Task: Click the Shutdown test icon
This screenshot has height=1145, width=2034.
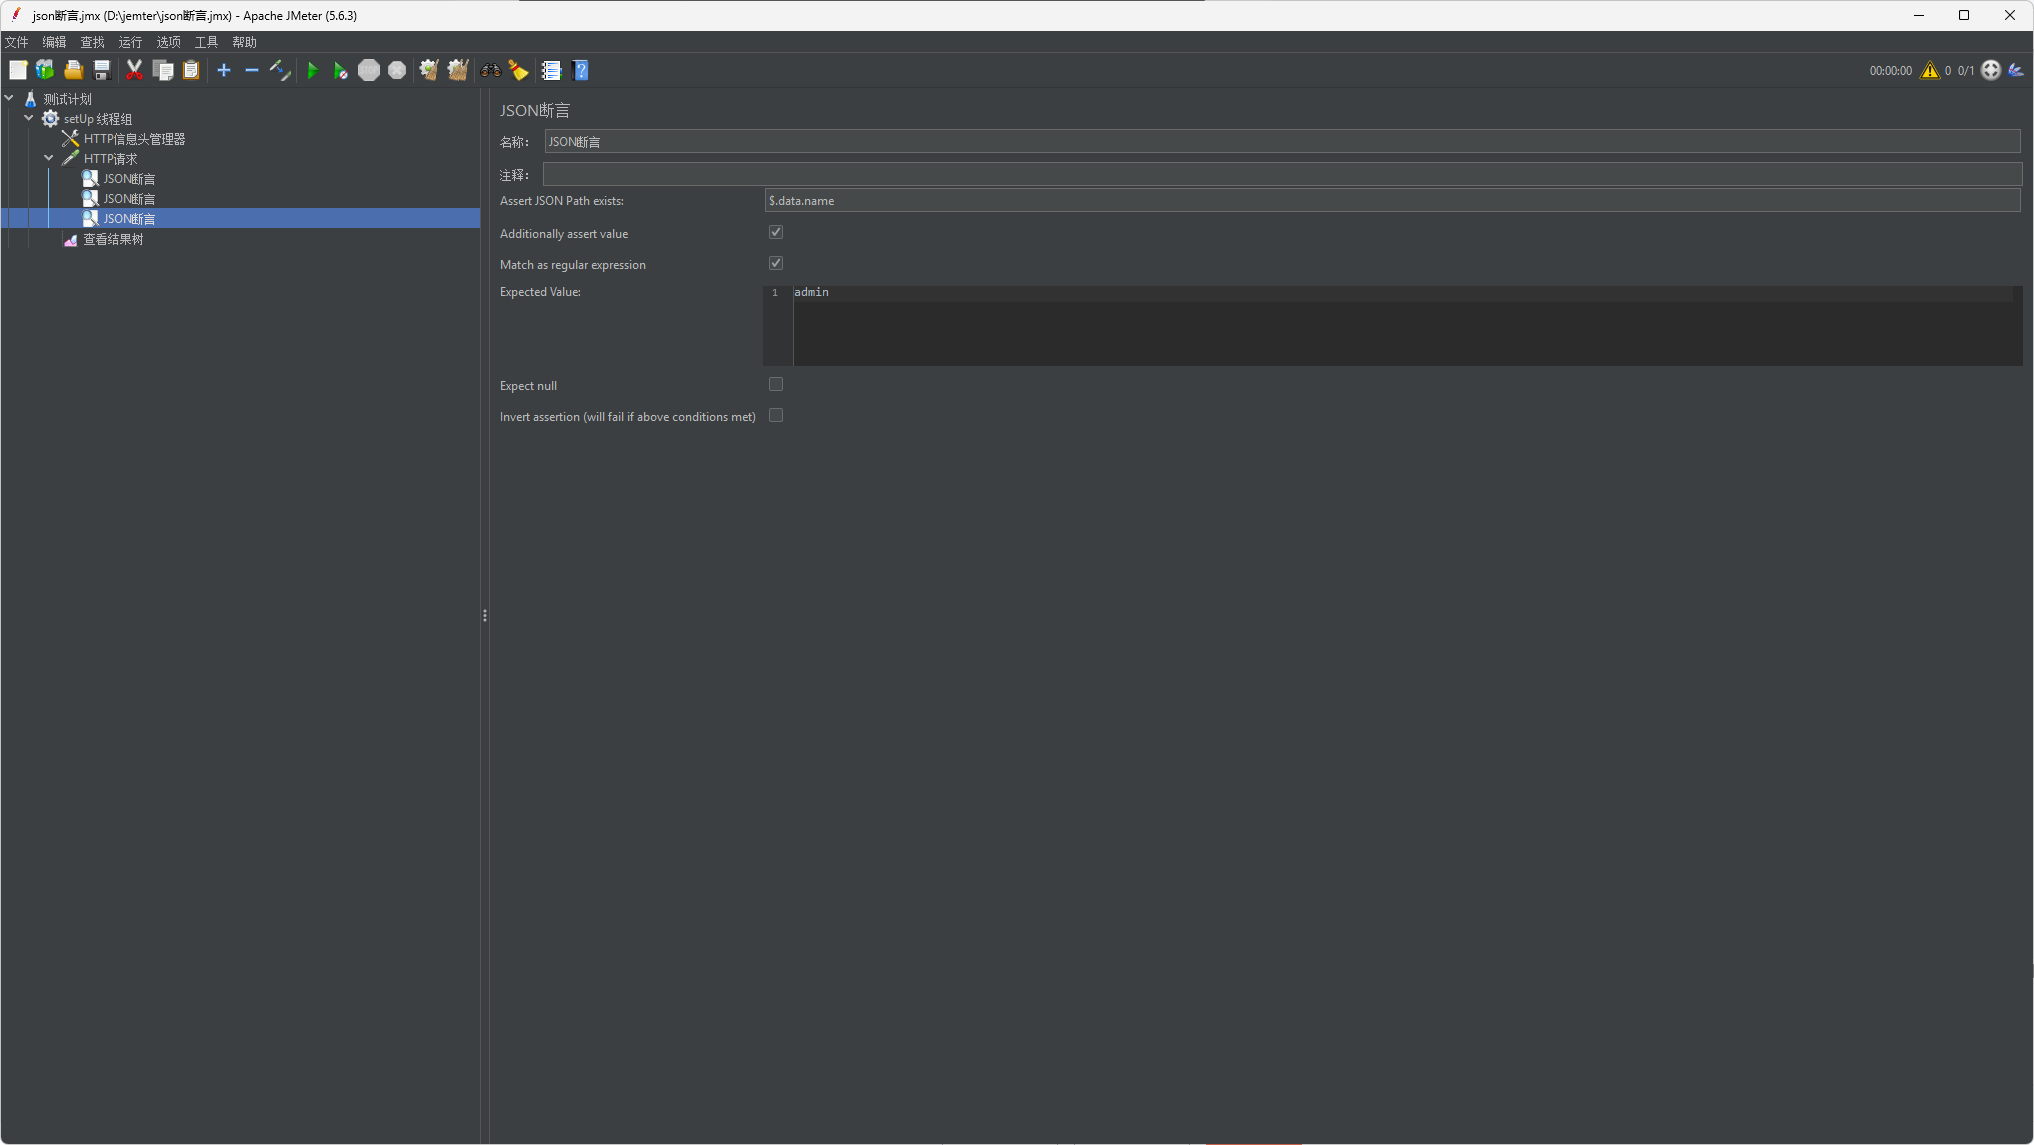Action: point(397,70)
